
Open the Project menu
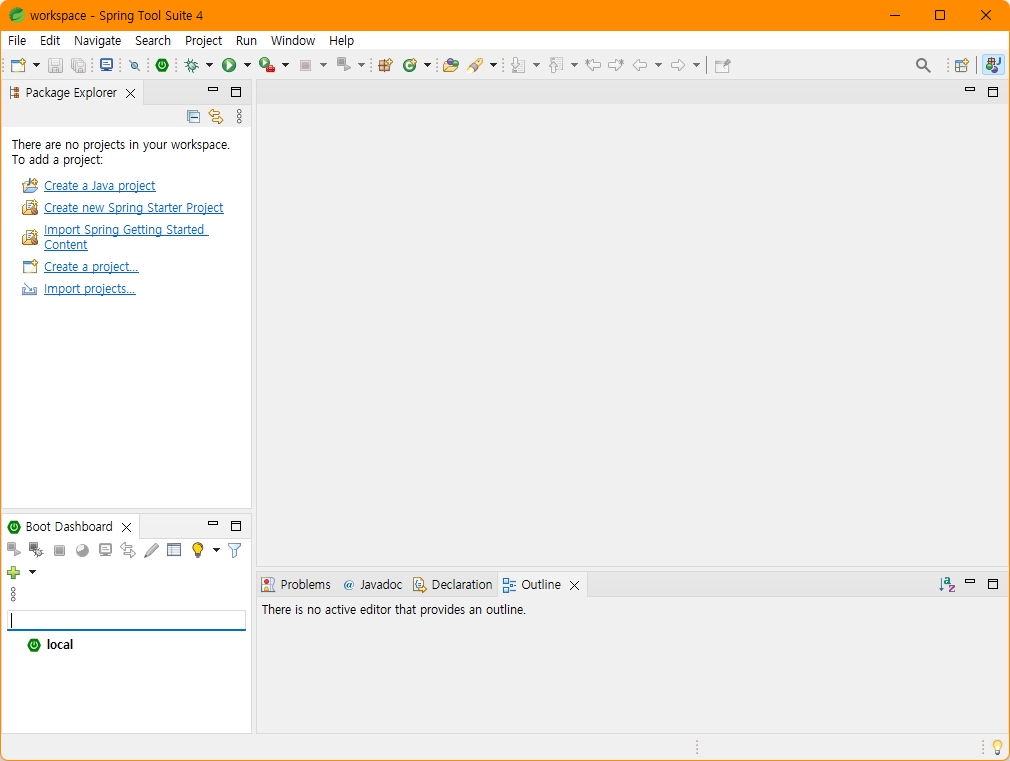click(203, 41)
